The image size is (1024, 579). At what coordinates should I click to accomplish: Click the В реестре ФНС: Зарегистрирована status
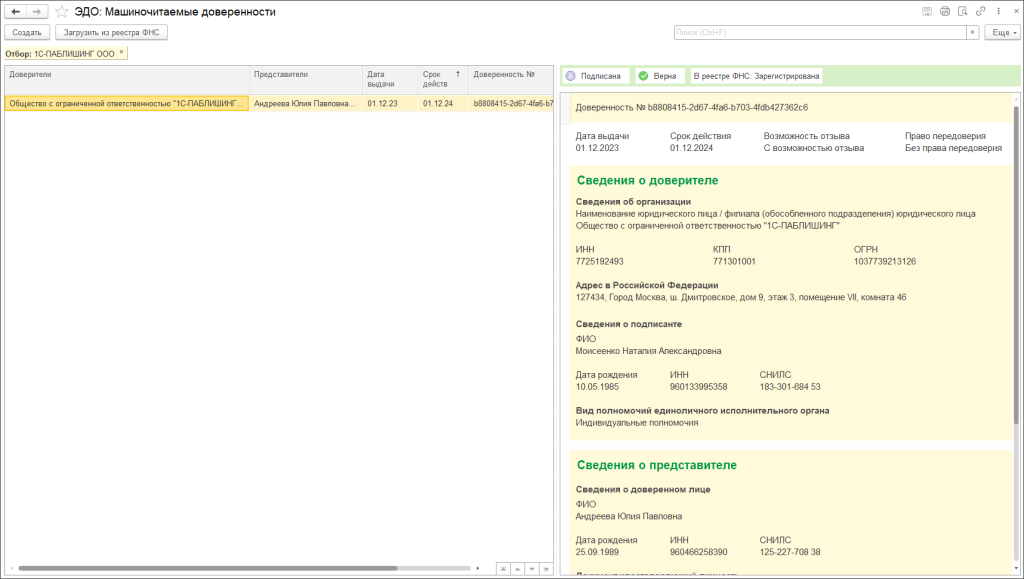click(756, 76)
